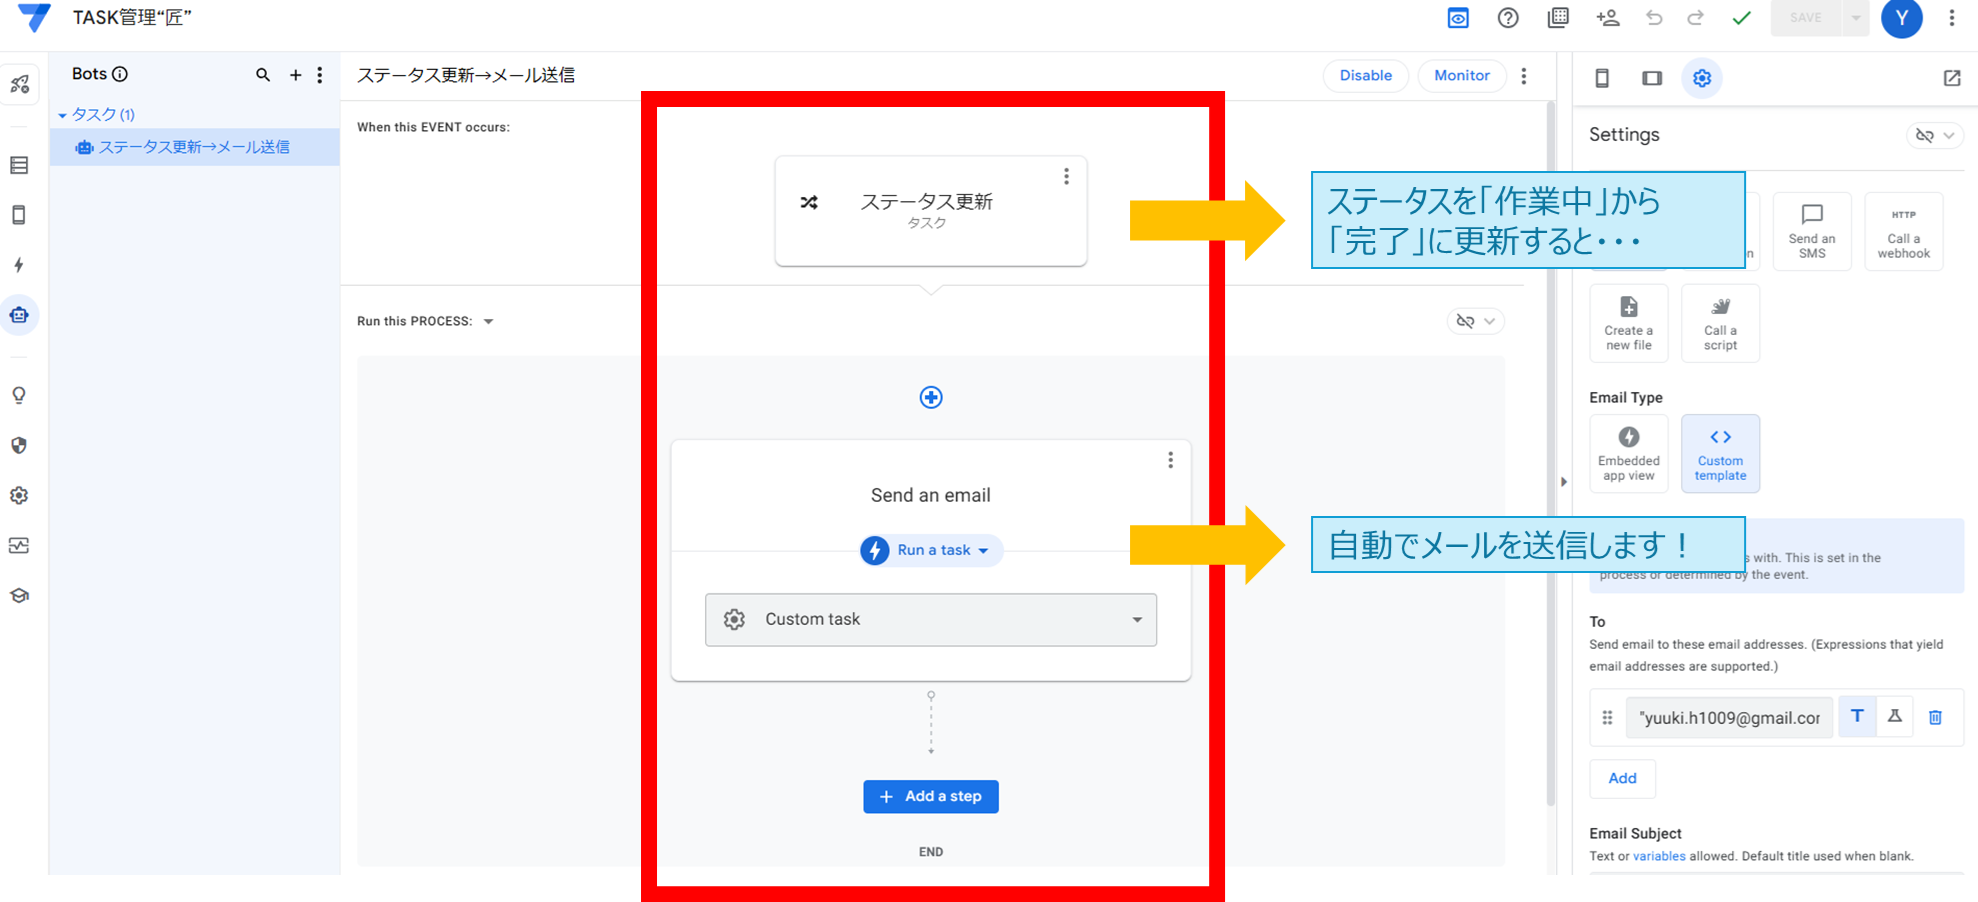
Task: Search bots with the magnifier icon
Action: (263, 75)
